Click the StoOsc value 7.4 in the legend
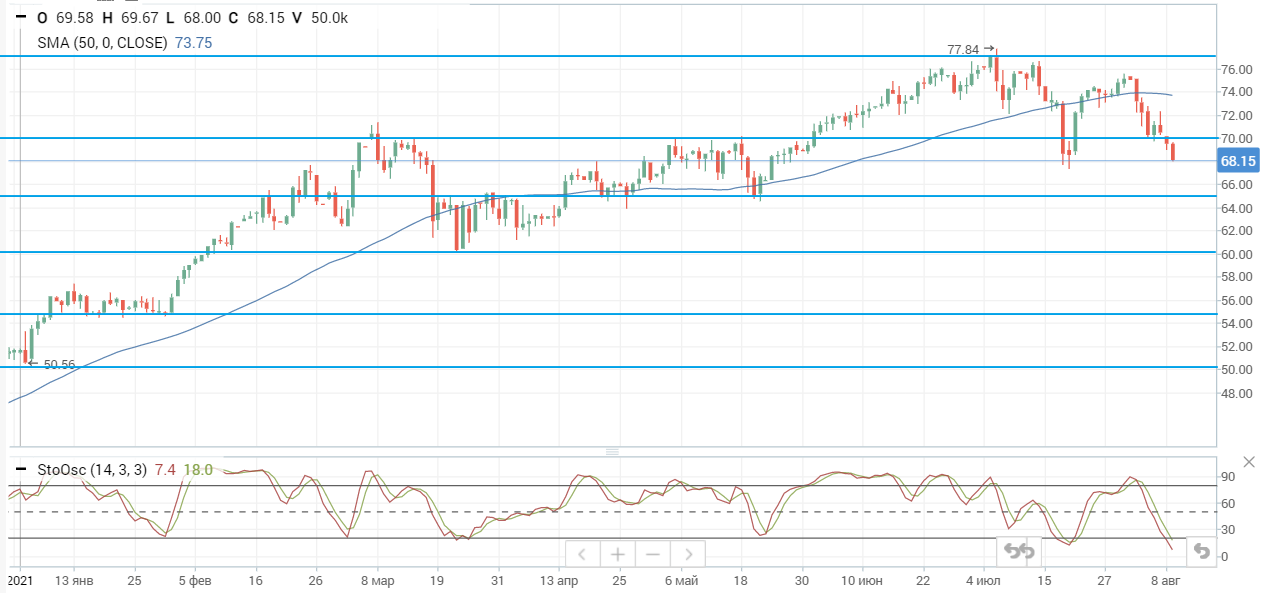This screenshot has width=1262, height=593. tap(165, 469)
